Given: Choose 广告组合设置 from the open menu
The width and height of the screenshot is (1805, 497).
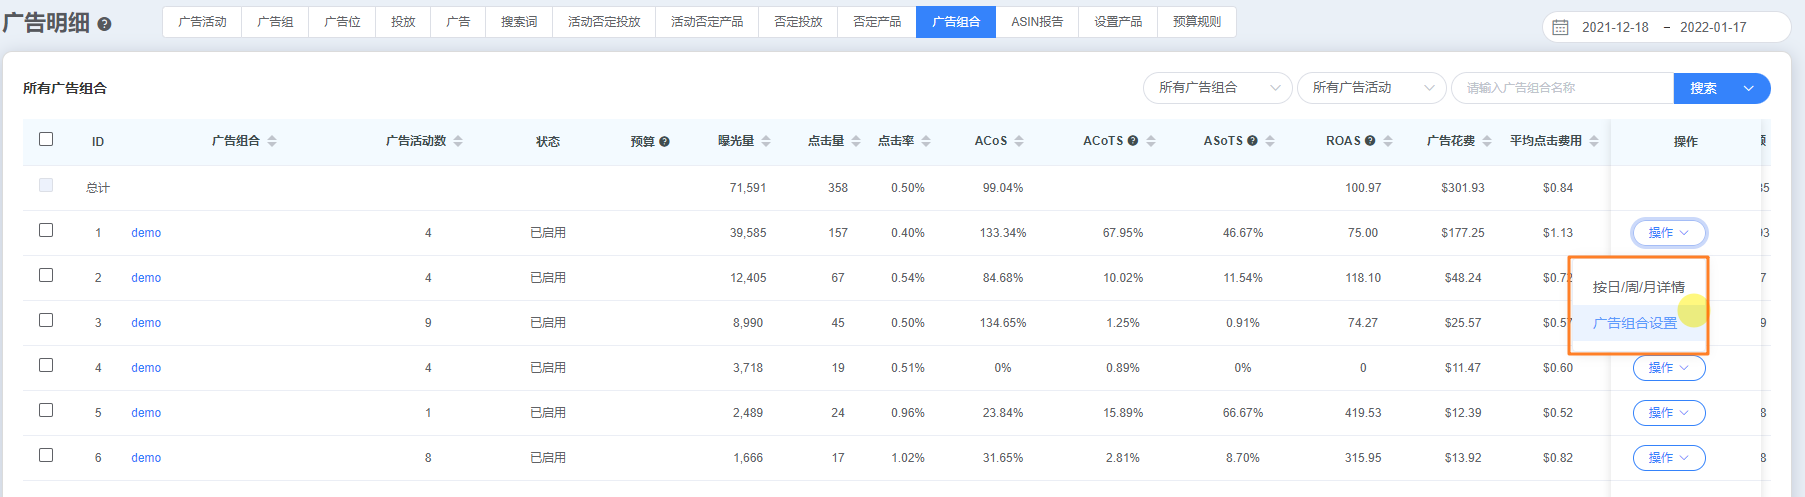Looking at the screenshot, I should coord(1634,323).
